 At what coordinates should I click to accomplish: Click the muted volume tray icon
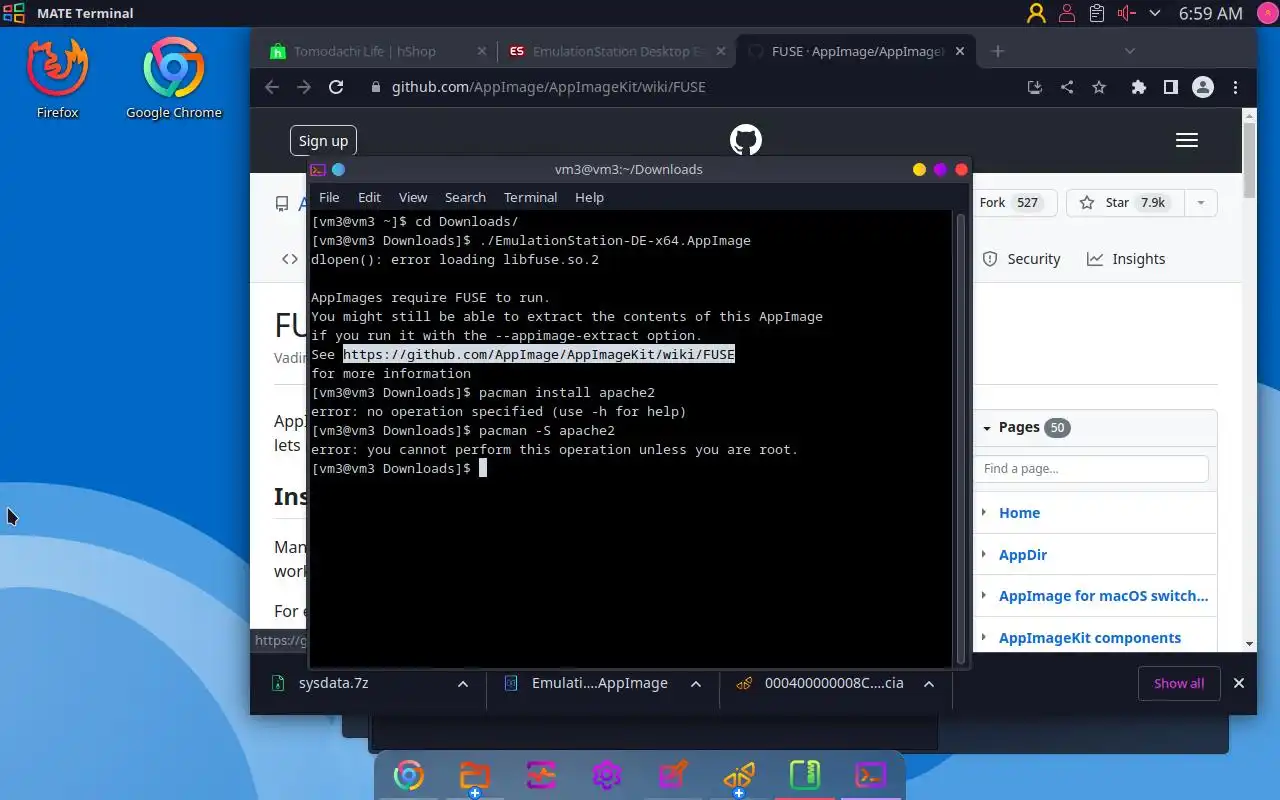coord(1127,13)
